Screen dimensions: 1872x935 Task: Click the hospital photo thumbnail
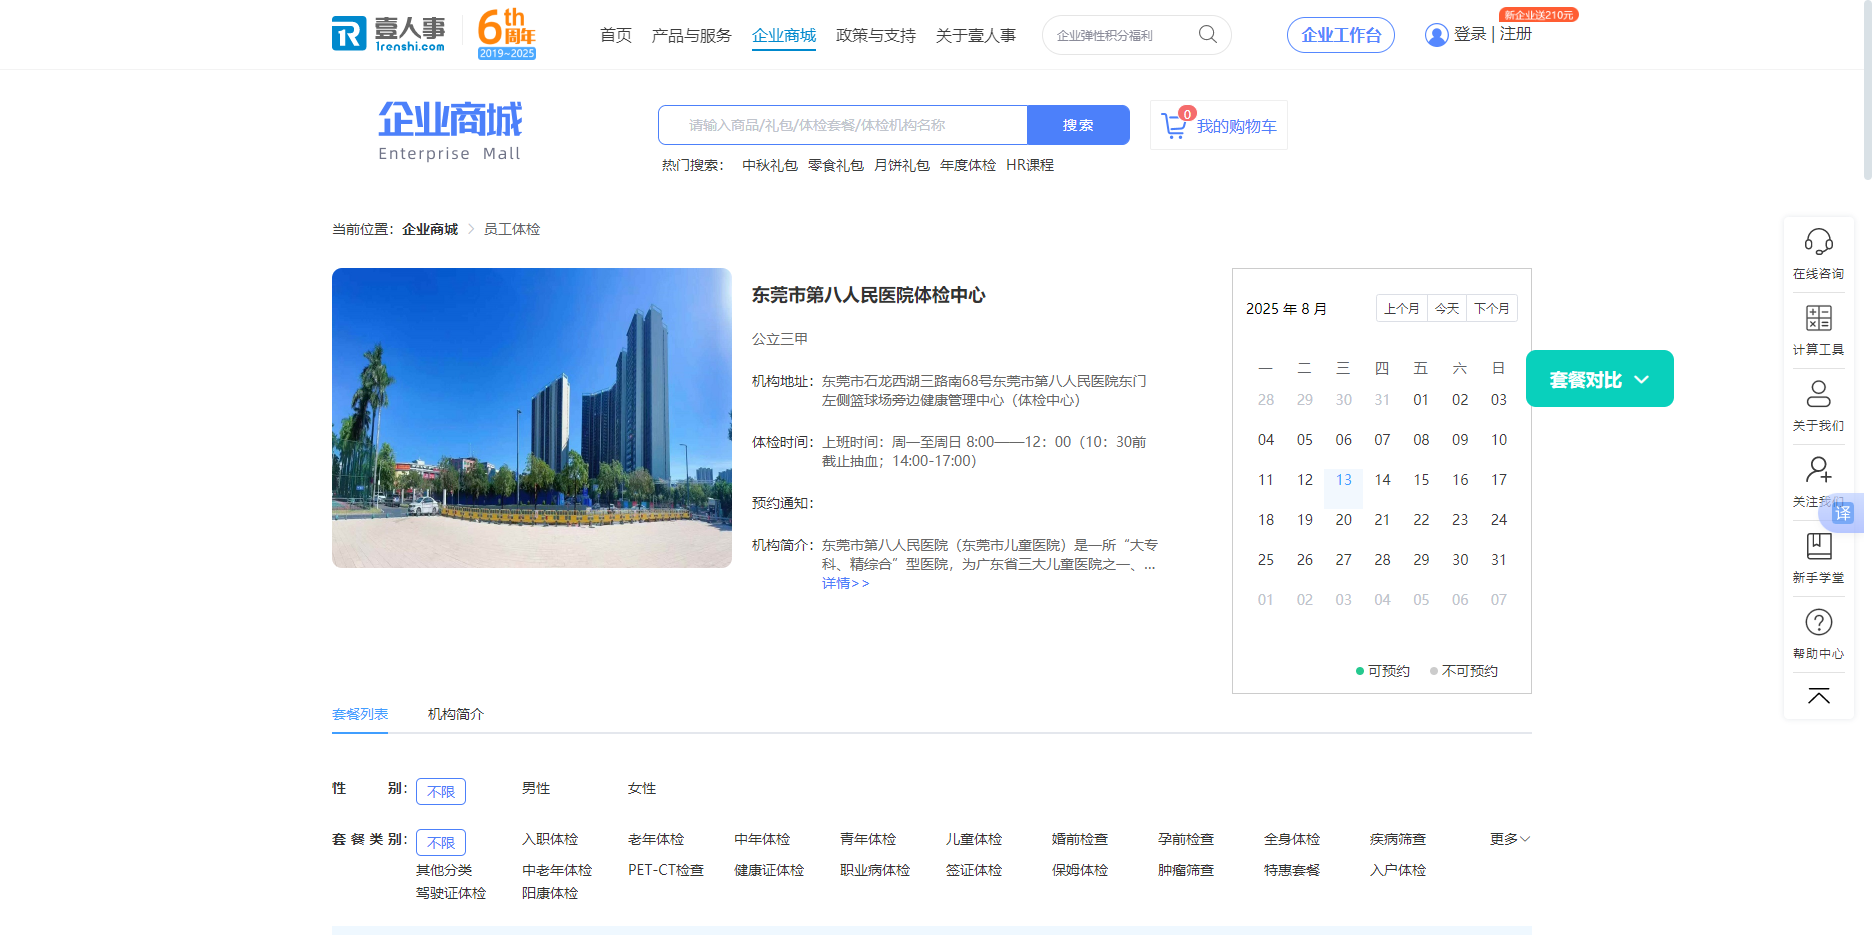click(532, 418)
